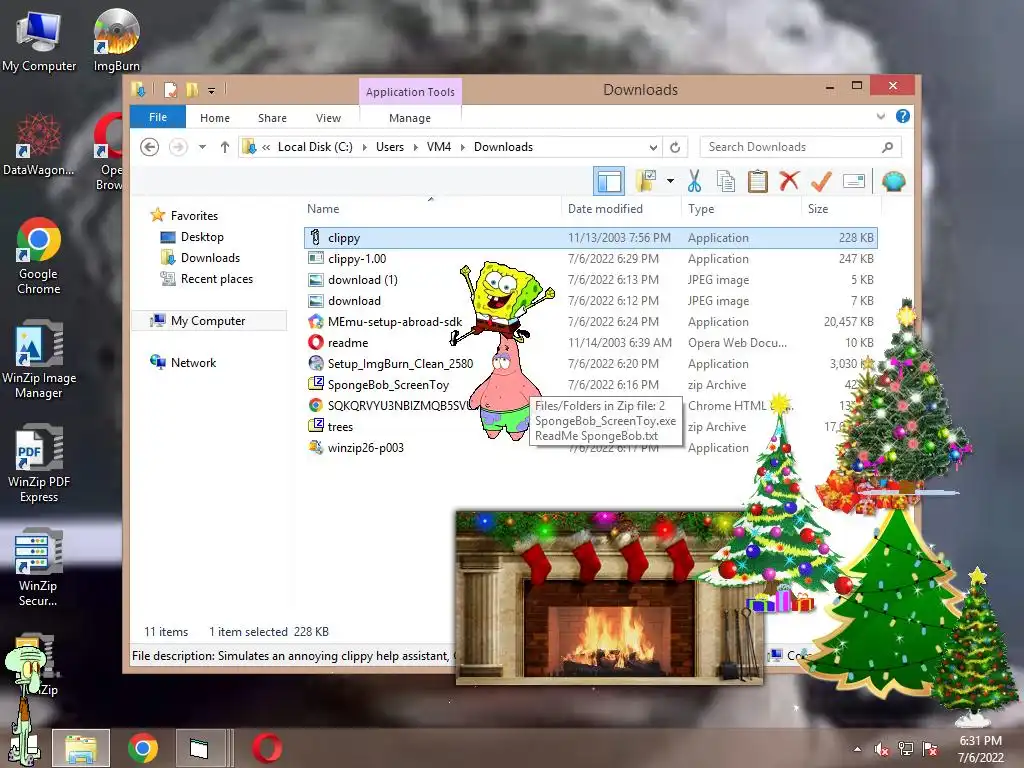Click the Application Tools contextual tab

click(410, 92)
